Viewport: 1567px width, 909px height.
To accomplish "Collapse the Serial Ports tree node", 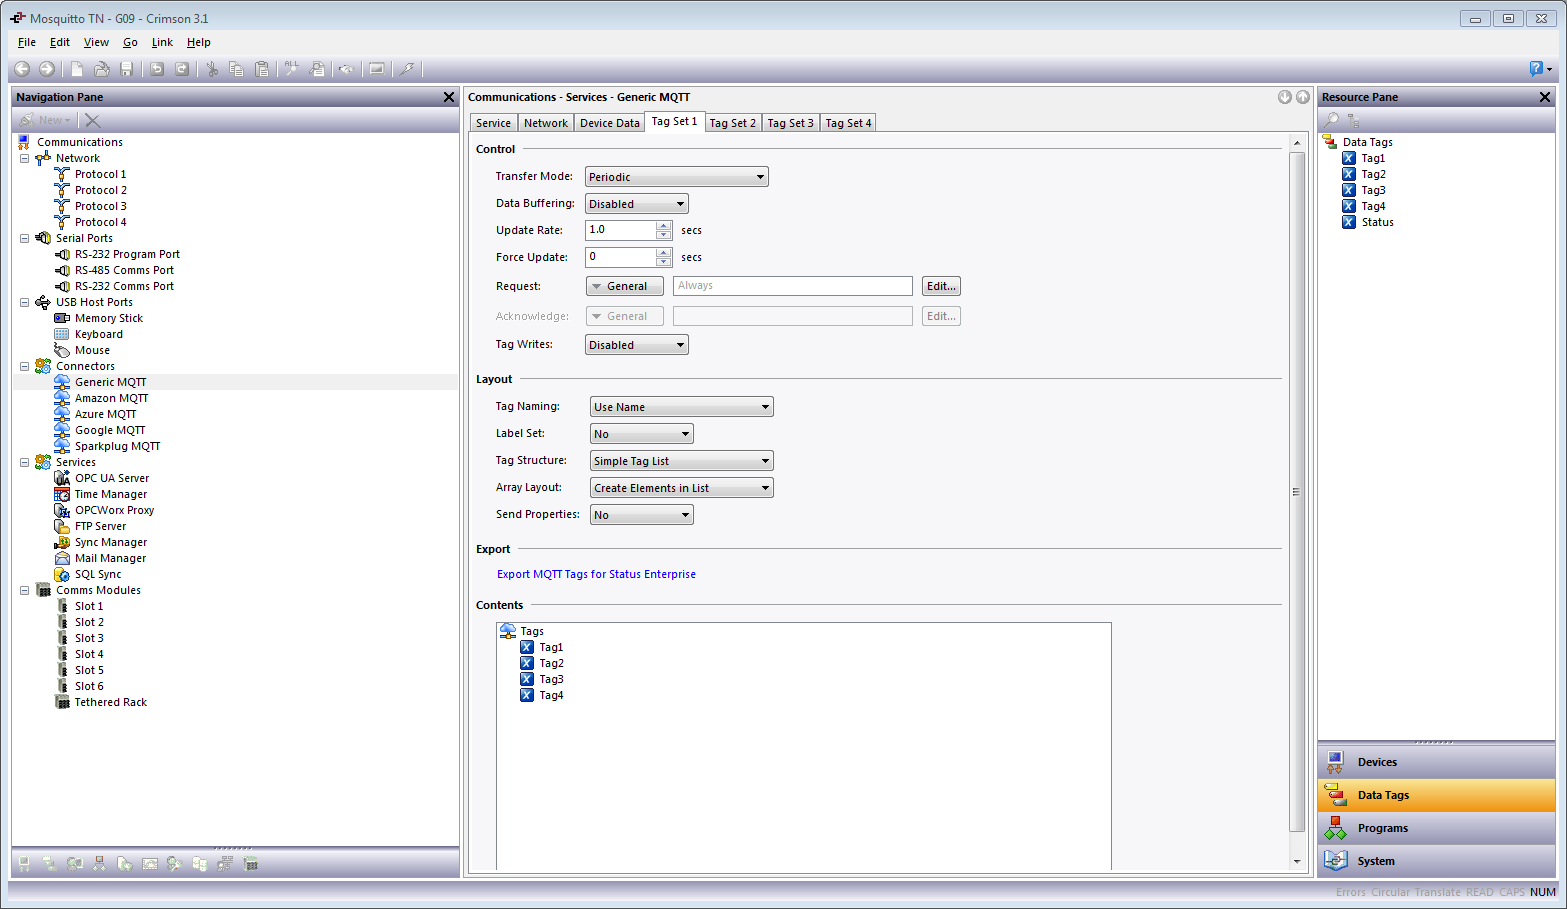I will (25, 238).
